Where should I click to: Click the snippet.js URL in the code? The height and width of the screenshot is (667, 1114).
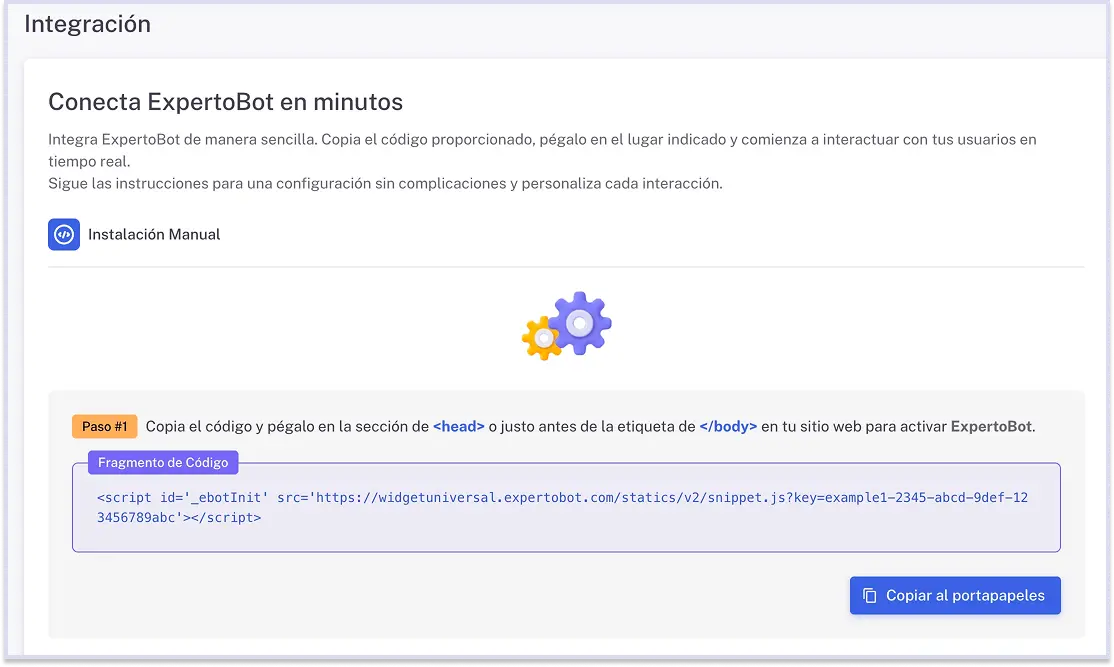pyautogui.click(x=700, y=496)
